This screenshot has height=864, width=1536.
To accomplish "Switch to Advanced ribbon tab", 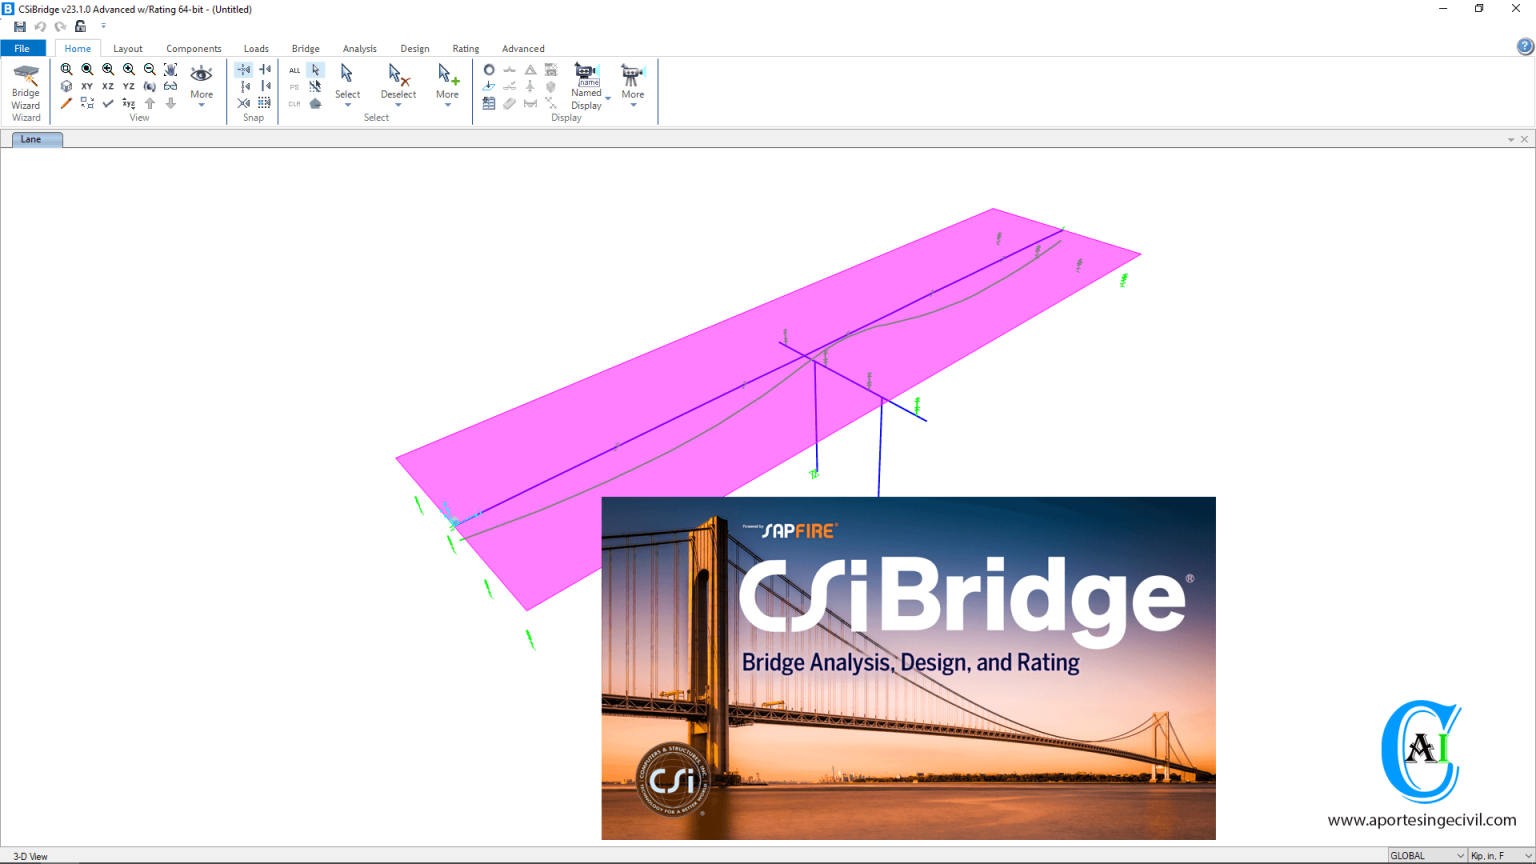I will [523, 48].
